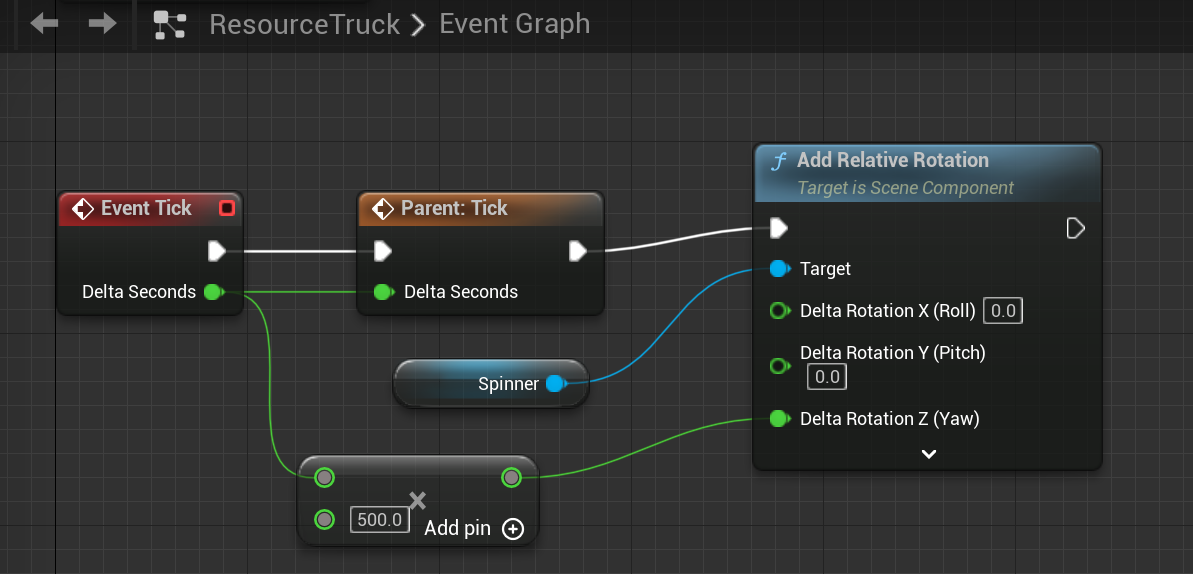Click the Delta Rotation X (Roll) pin
The width and height of the screenshot is (1193, 574).
point(779,311)
